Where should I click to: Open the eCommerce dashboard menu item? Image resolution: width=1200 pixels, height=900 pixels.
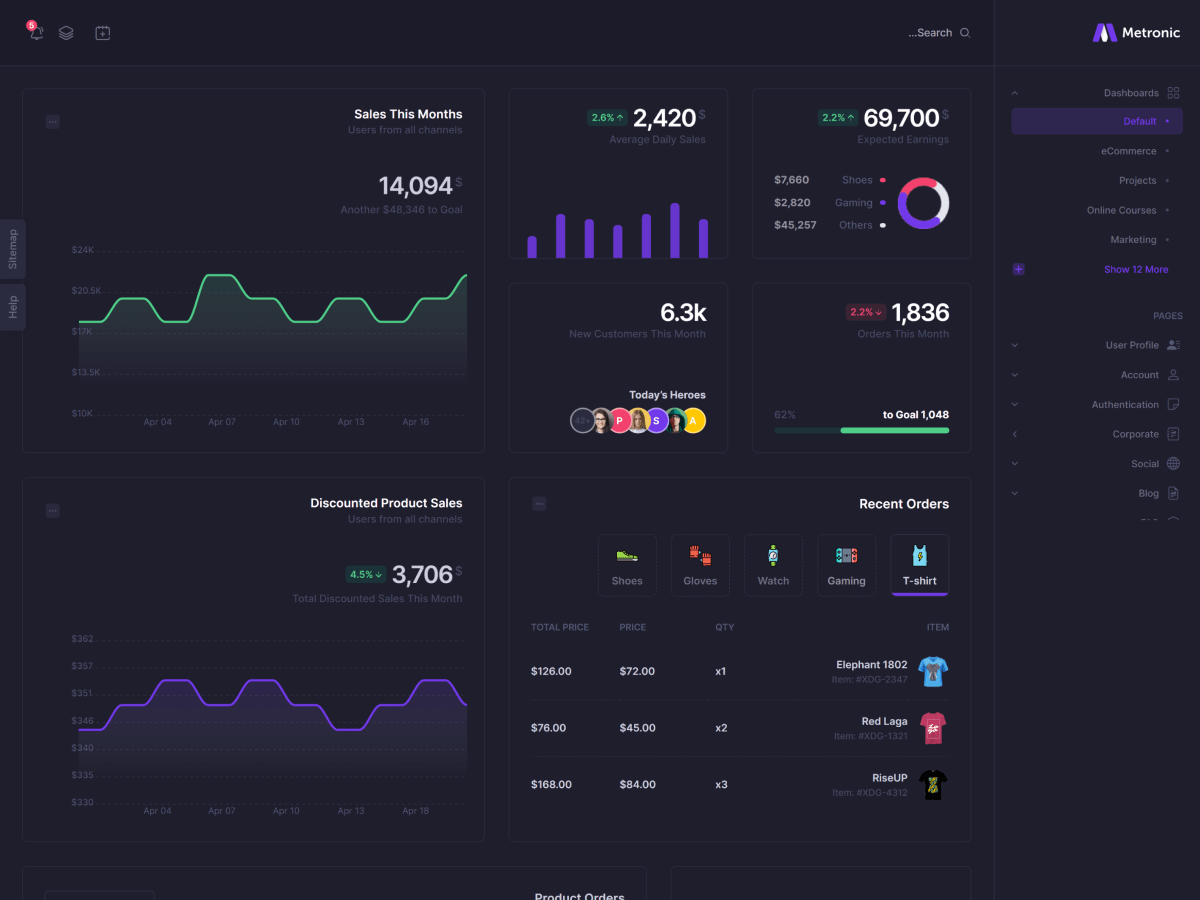click(1128, 151)
